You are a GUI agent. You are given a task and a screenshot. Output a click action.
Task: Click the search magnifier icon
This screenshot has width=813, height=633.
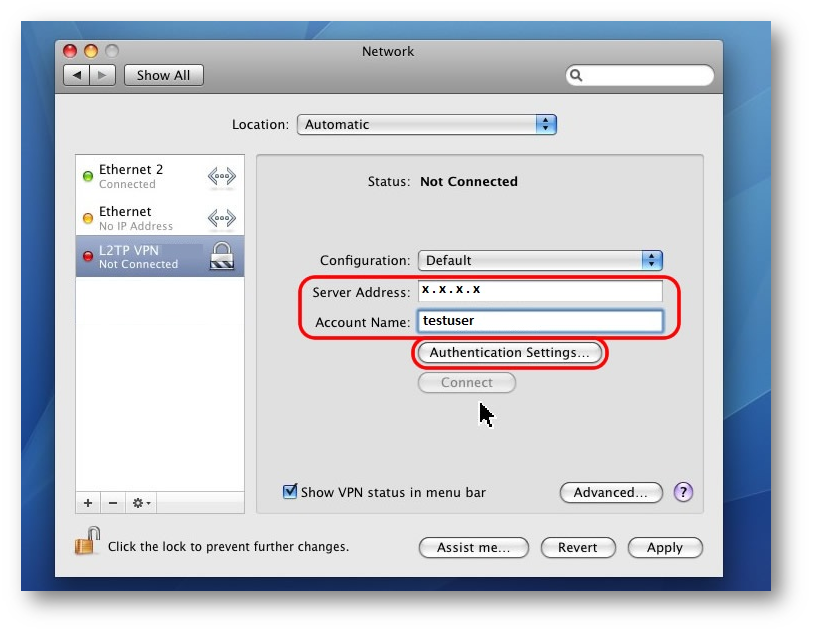tap(577, 76)
